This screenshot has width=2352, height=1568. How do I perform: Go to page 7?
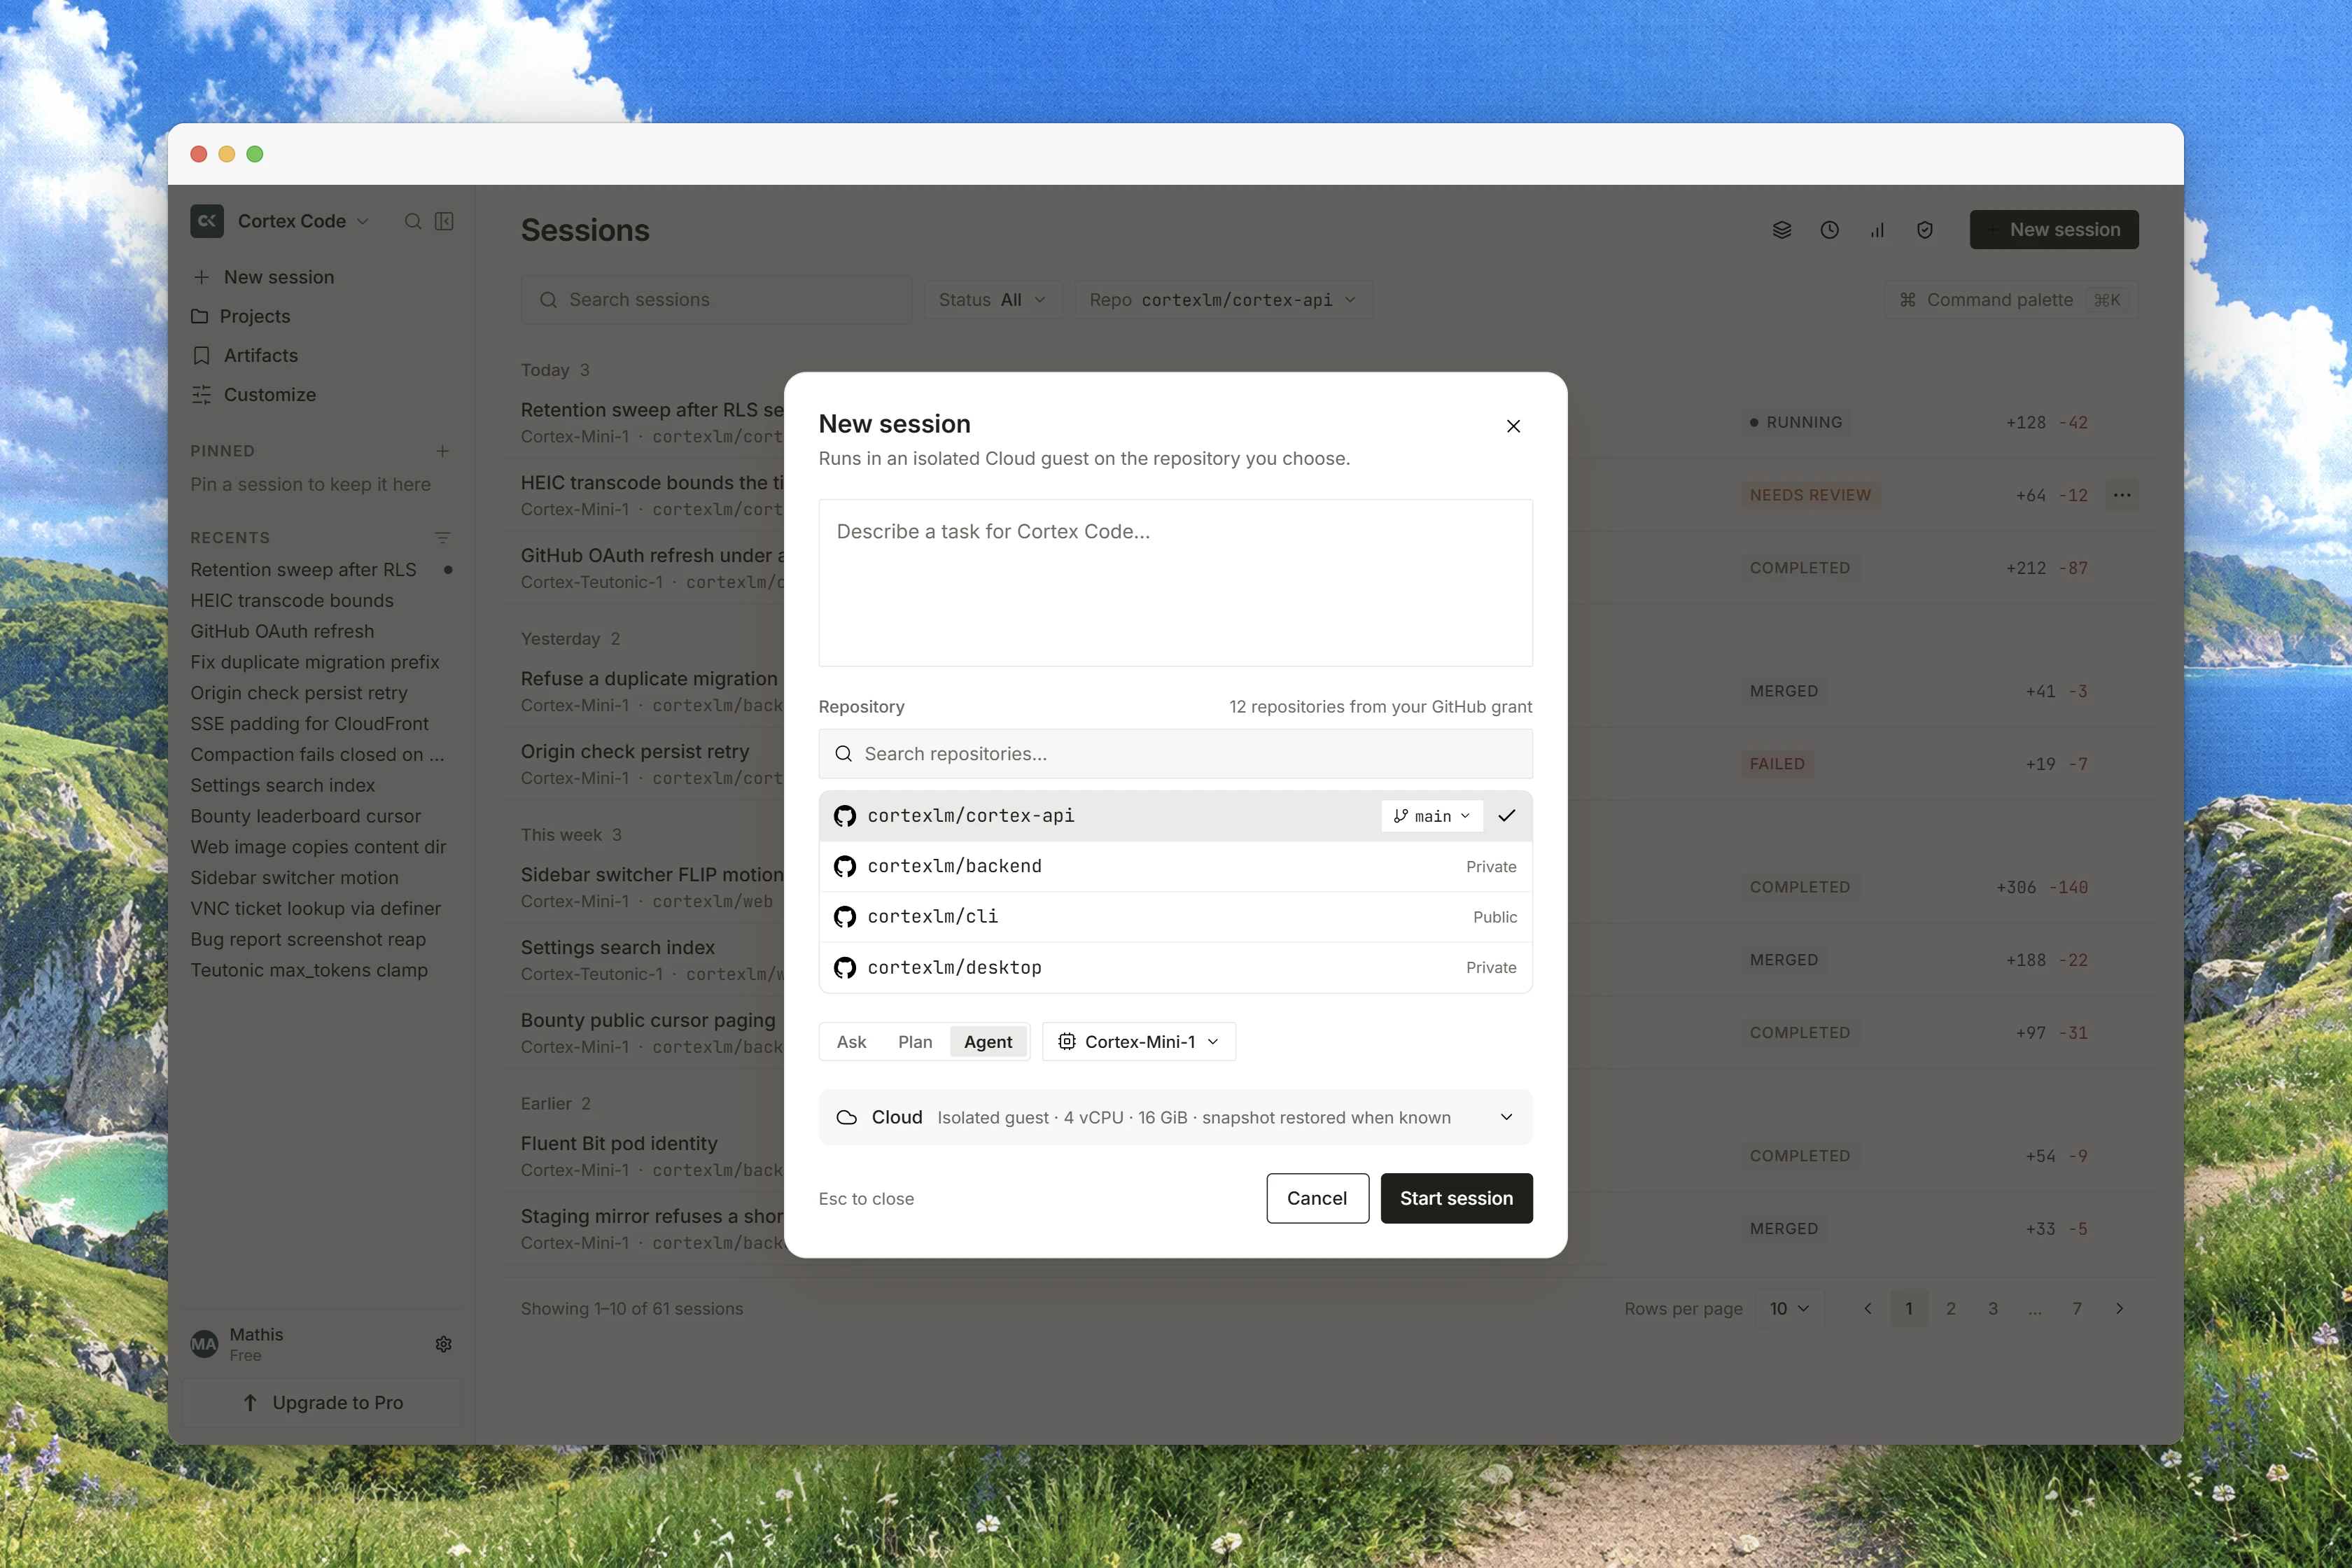point(2077,1309)
